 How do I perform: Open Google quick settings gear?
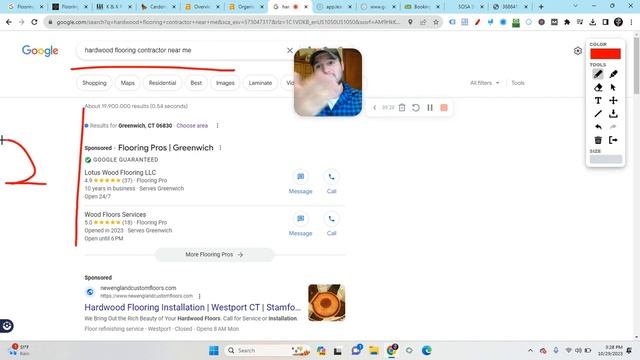578,51
